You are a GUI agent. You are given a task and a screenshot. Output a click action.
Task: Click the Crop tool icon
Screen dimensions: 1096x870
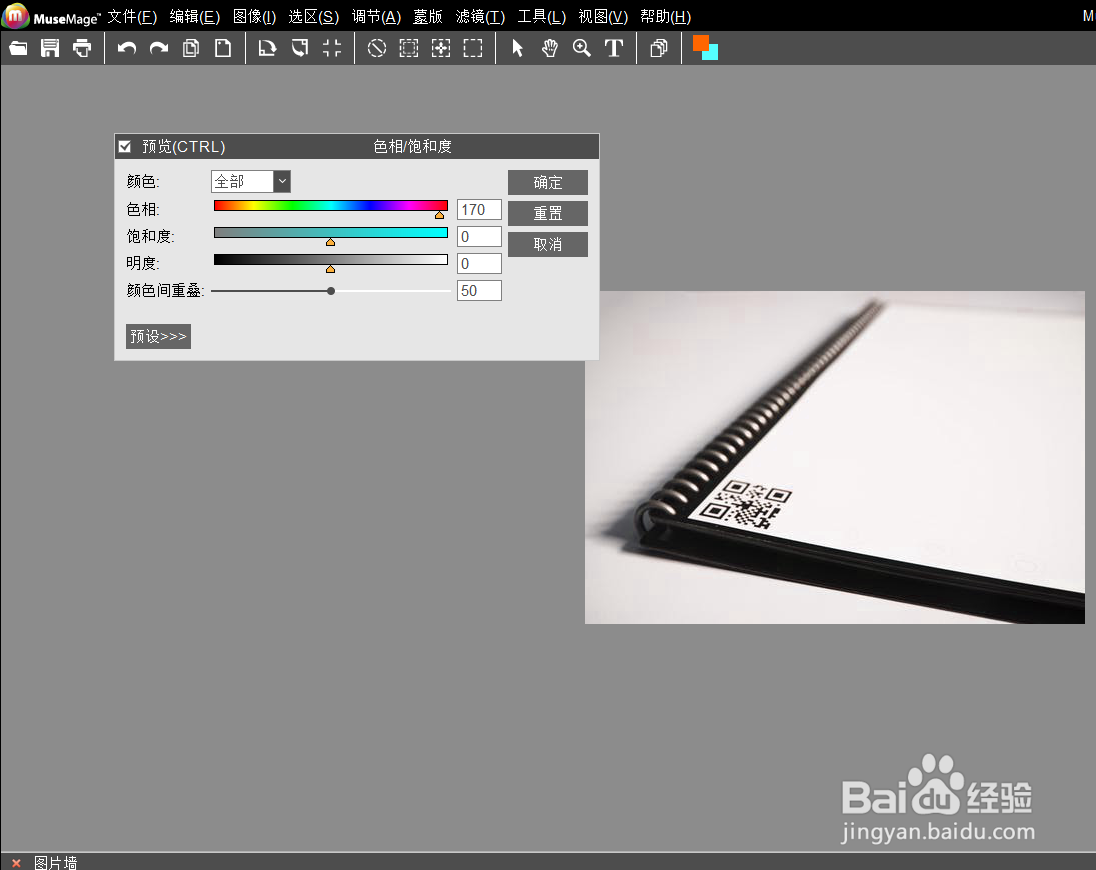point(300,48)
